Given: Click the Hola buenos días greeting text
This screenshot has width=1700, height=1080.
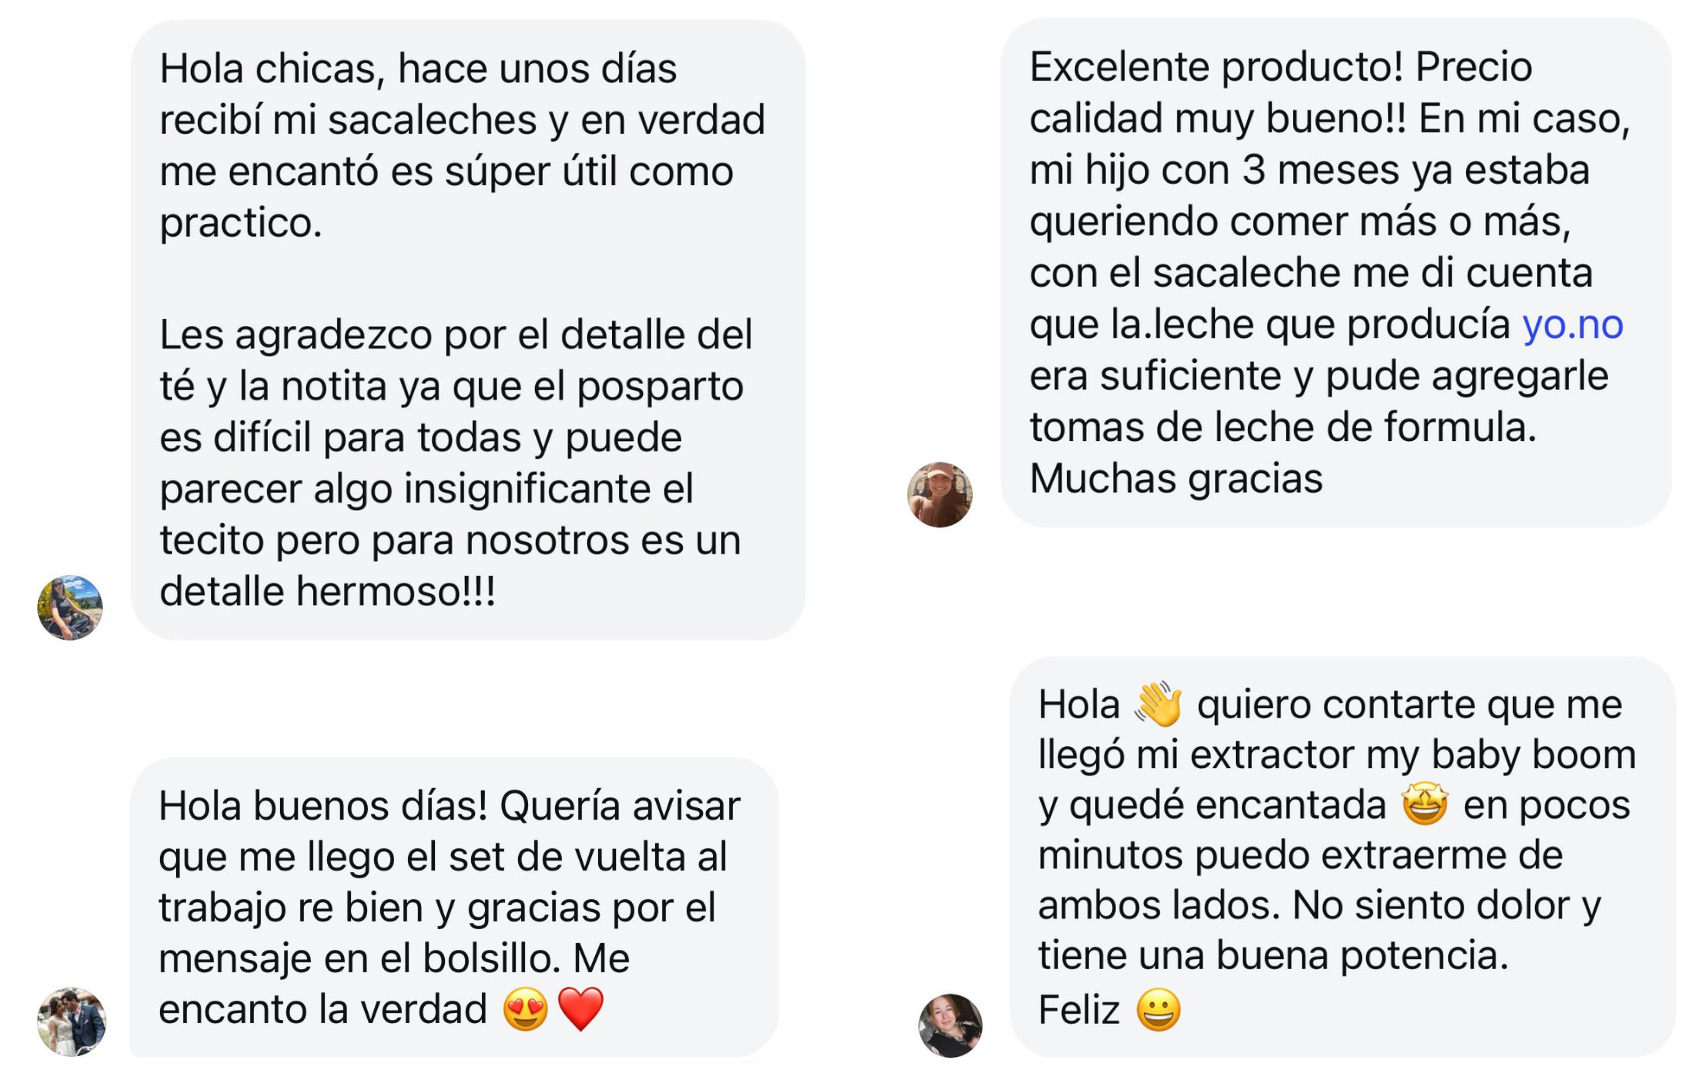Looking at the screenshot, I should coord(323,805).
